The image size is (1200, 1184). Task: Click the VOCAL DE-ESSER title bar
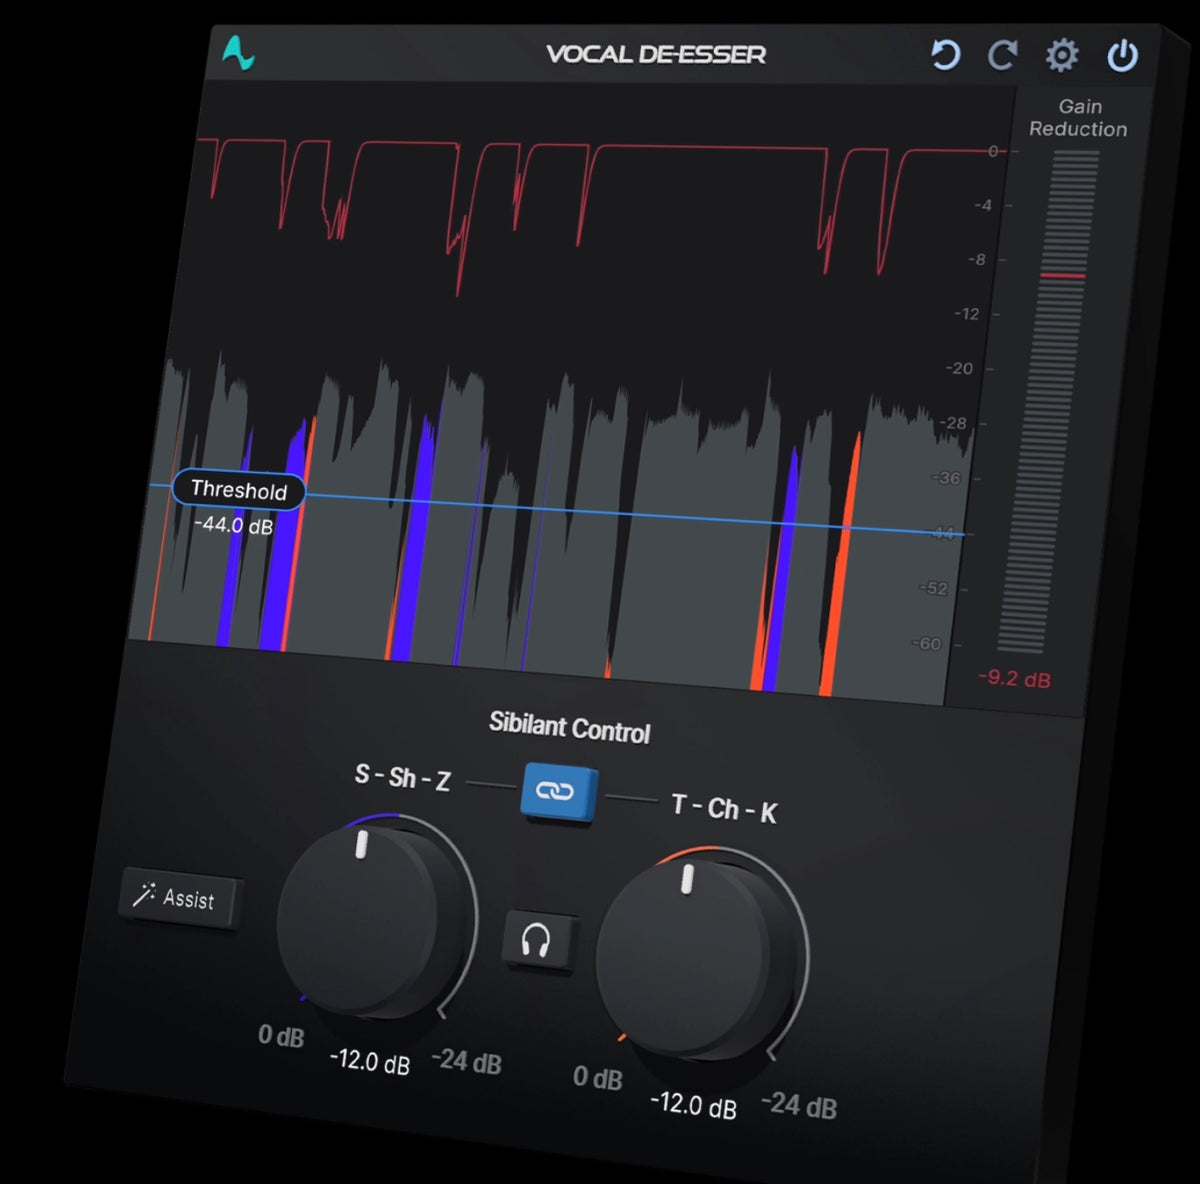coord(655,55)
